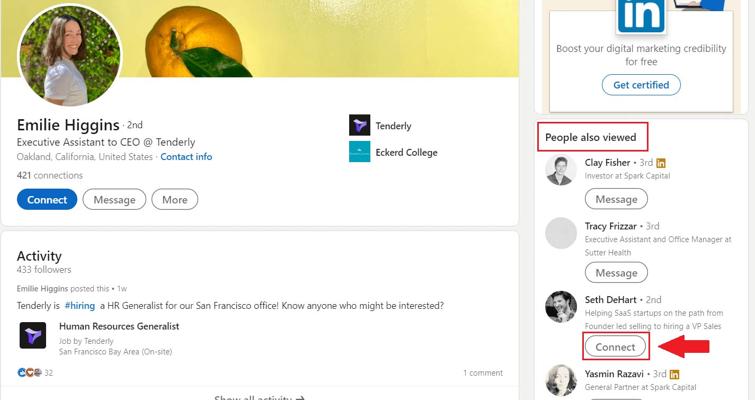Message Tracy Frizzar
The image size is (755, 400).
point(616,272)
